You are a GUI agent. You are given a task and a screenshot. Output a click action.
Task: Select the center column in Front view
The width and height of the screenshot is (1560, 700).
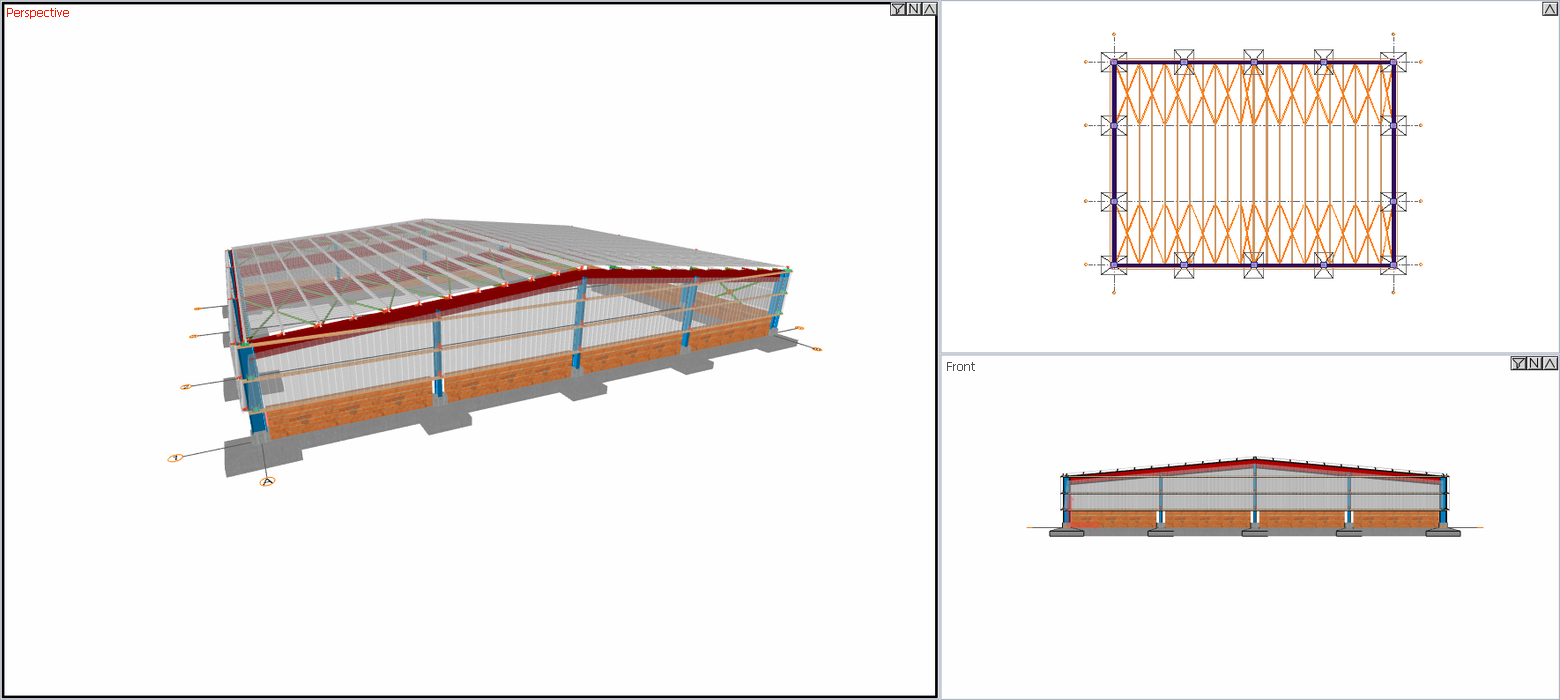click(1255, 495)
